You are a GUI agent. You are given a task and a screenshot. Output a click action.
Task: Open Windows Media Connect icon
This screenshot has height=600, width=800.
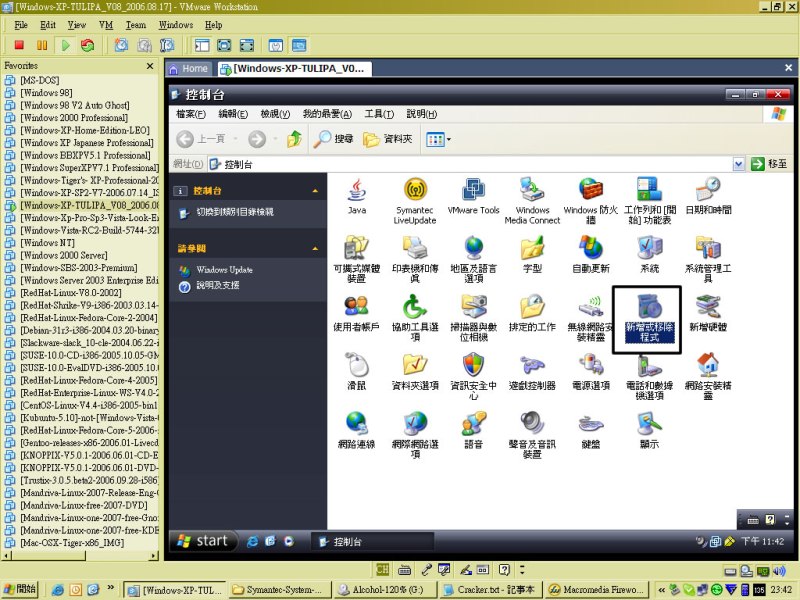532,190
